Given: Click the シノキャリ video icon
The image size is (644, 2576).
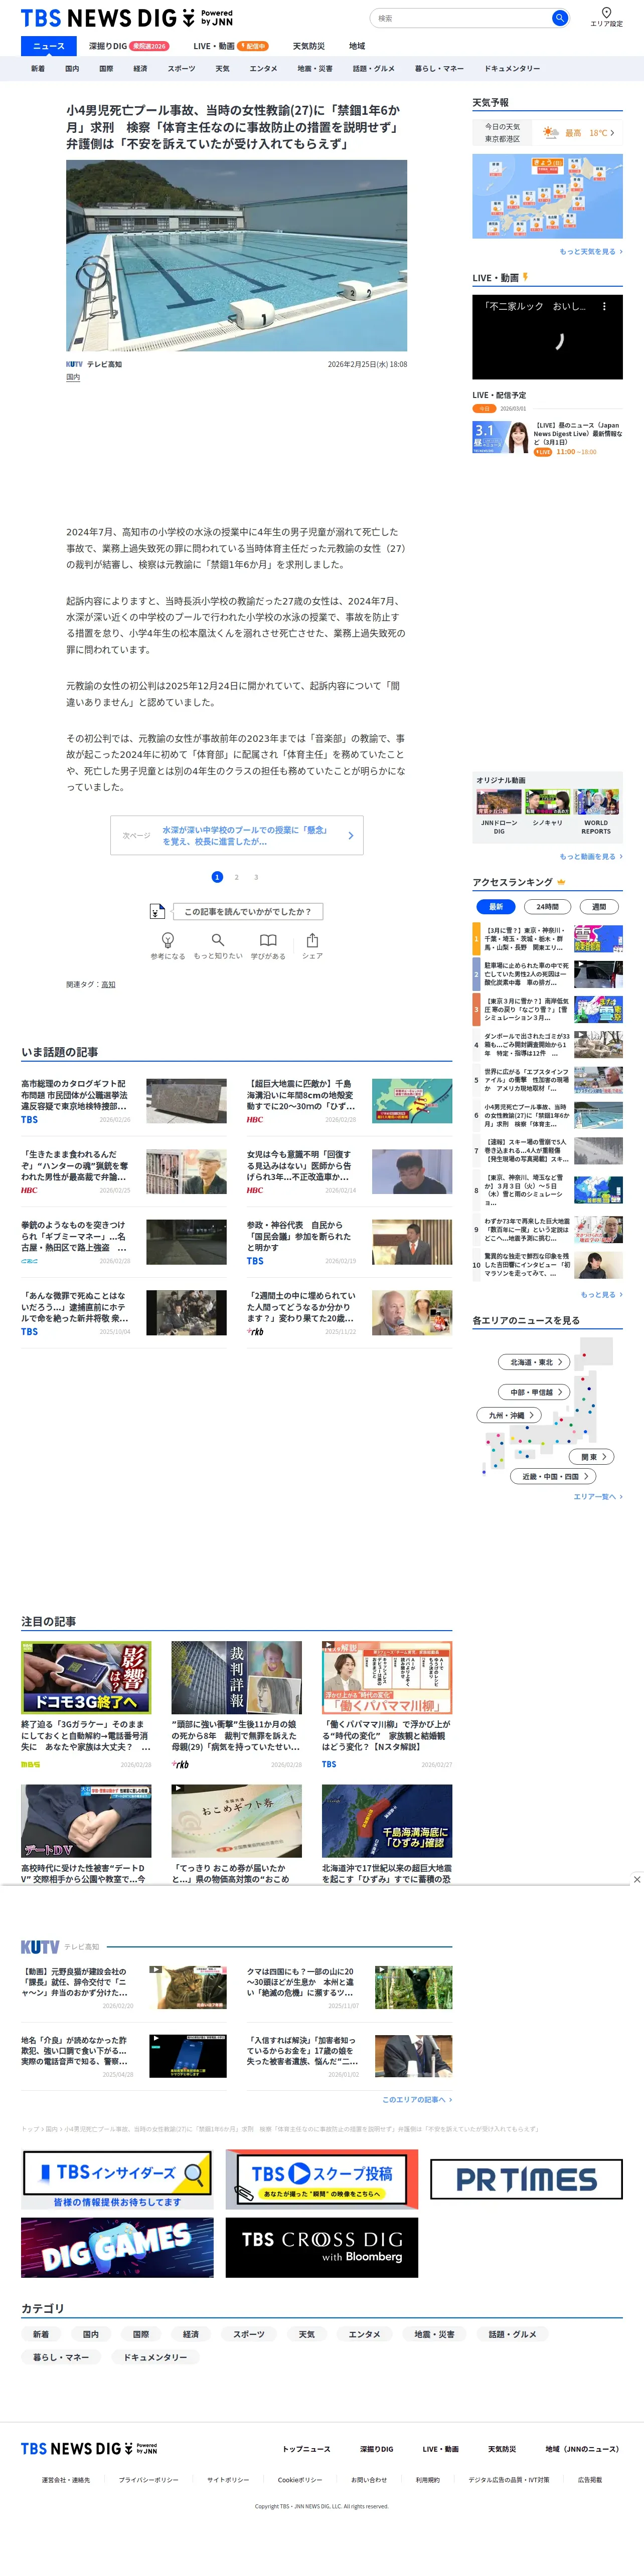Looking at the screenshot, I should (547, 802).
